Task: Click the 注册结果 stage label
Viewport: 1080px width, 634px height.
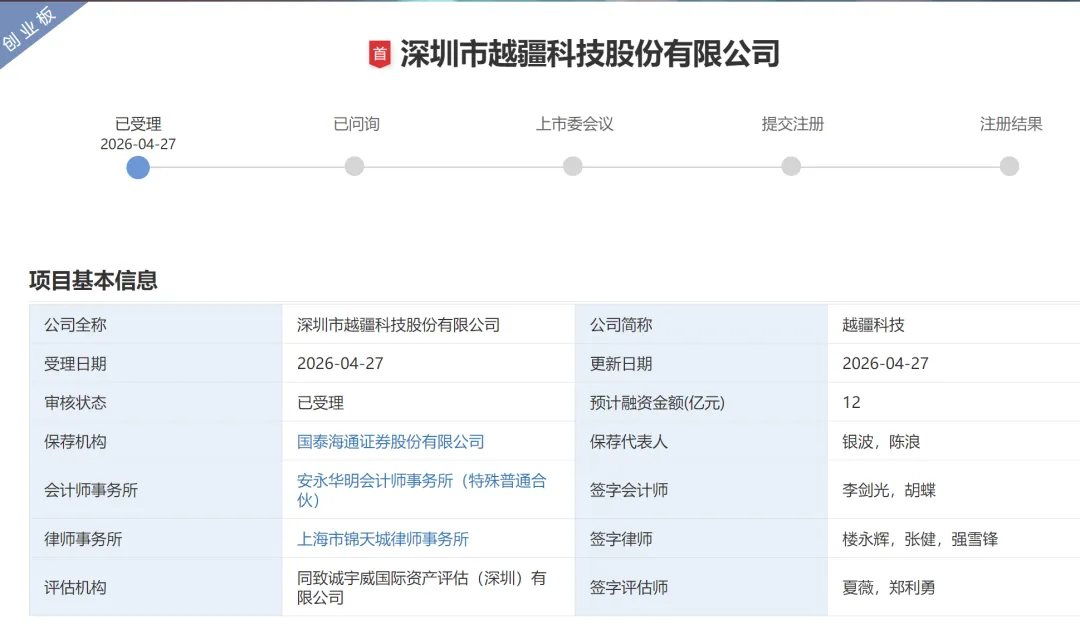Action: pos(1011,124)
